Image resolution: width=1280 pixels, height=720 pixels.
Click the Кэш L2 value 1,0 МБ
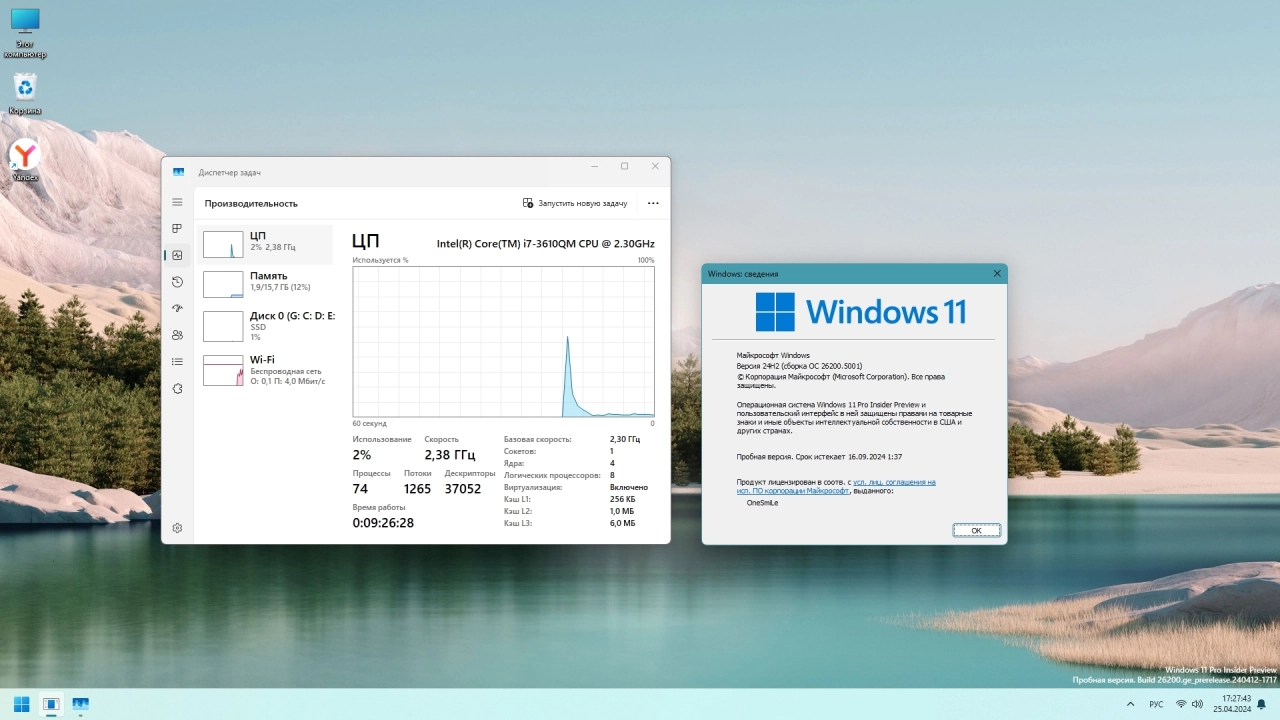point(622,511)
